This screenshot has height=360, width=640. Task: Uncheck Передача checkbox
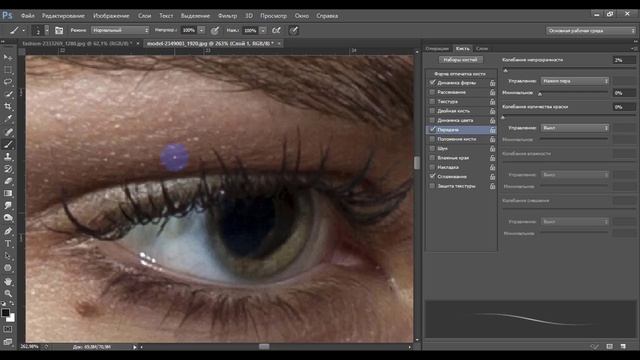(x=432, y=129)
